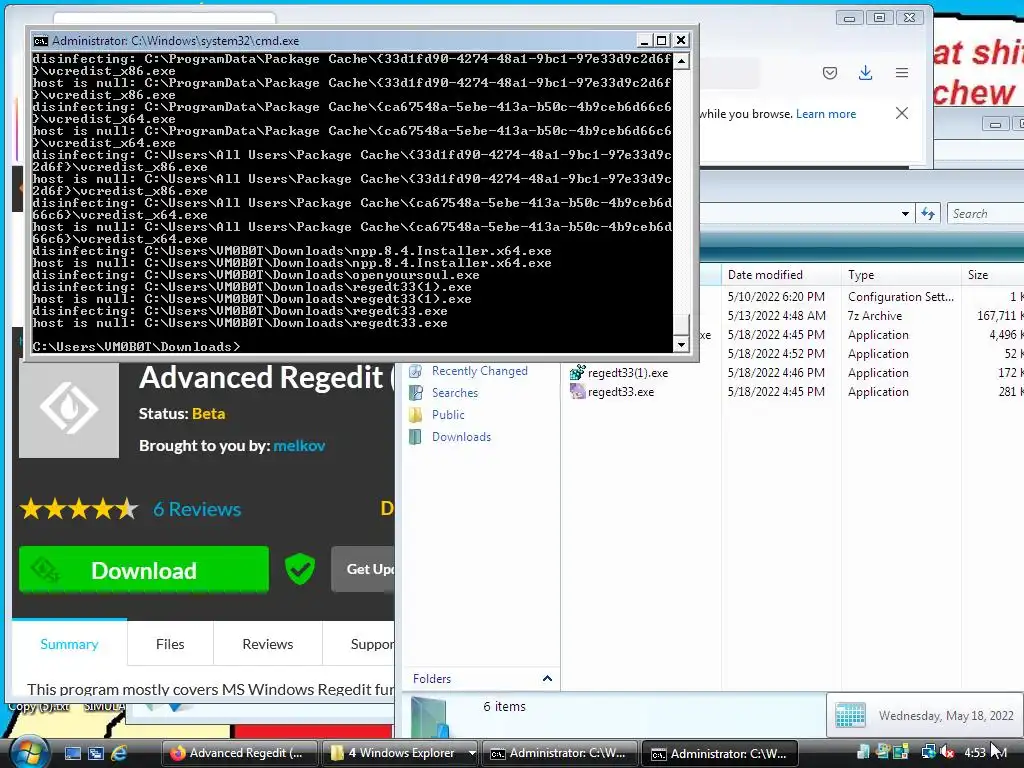Click the 6 items status text
1024x768 pixels.
[504, 707]
